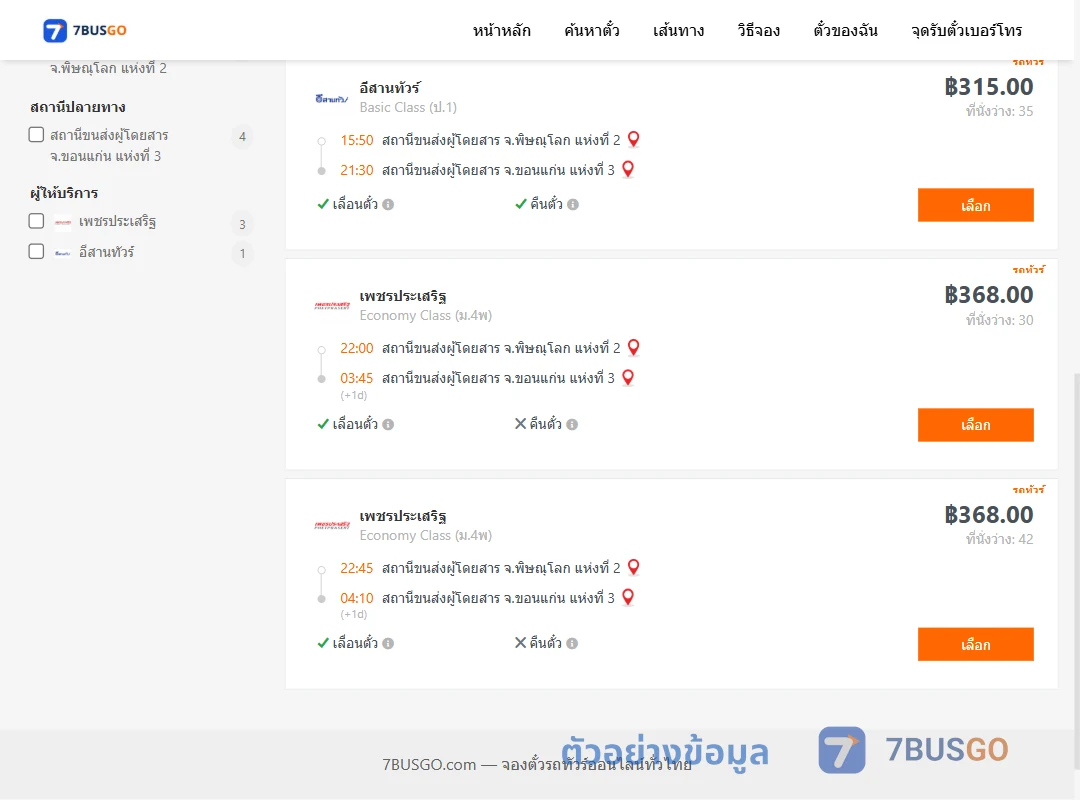Show map pin for 22:45 departure station
Screen dimensions: 1080x800
pyautogui.click(x=634, y=567)
